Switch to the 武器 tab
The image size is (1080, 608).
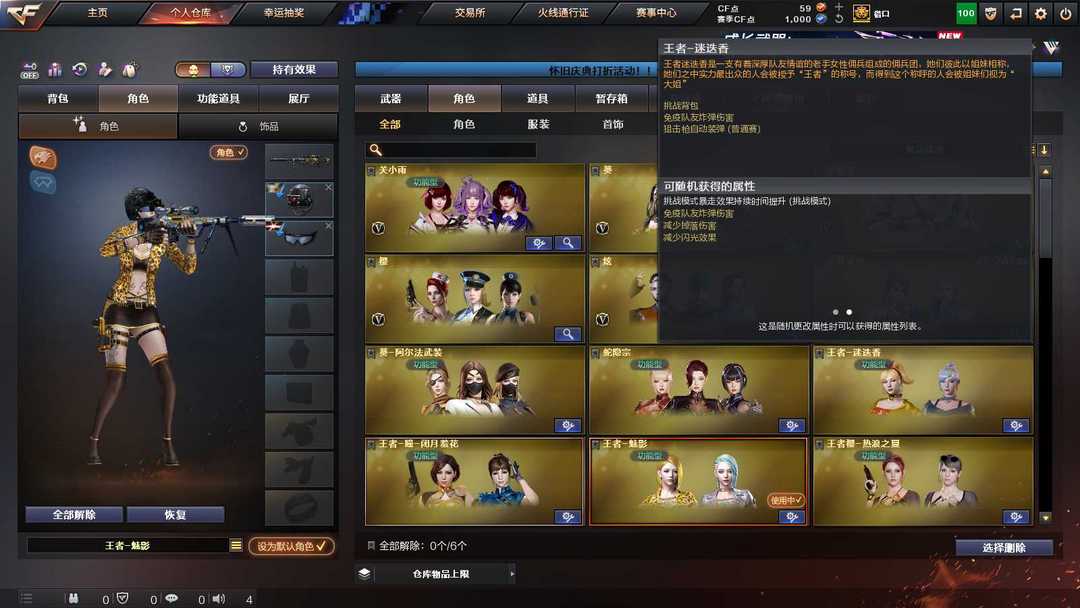(391, 98)
